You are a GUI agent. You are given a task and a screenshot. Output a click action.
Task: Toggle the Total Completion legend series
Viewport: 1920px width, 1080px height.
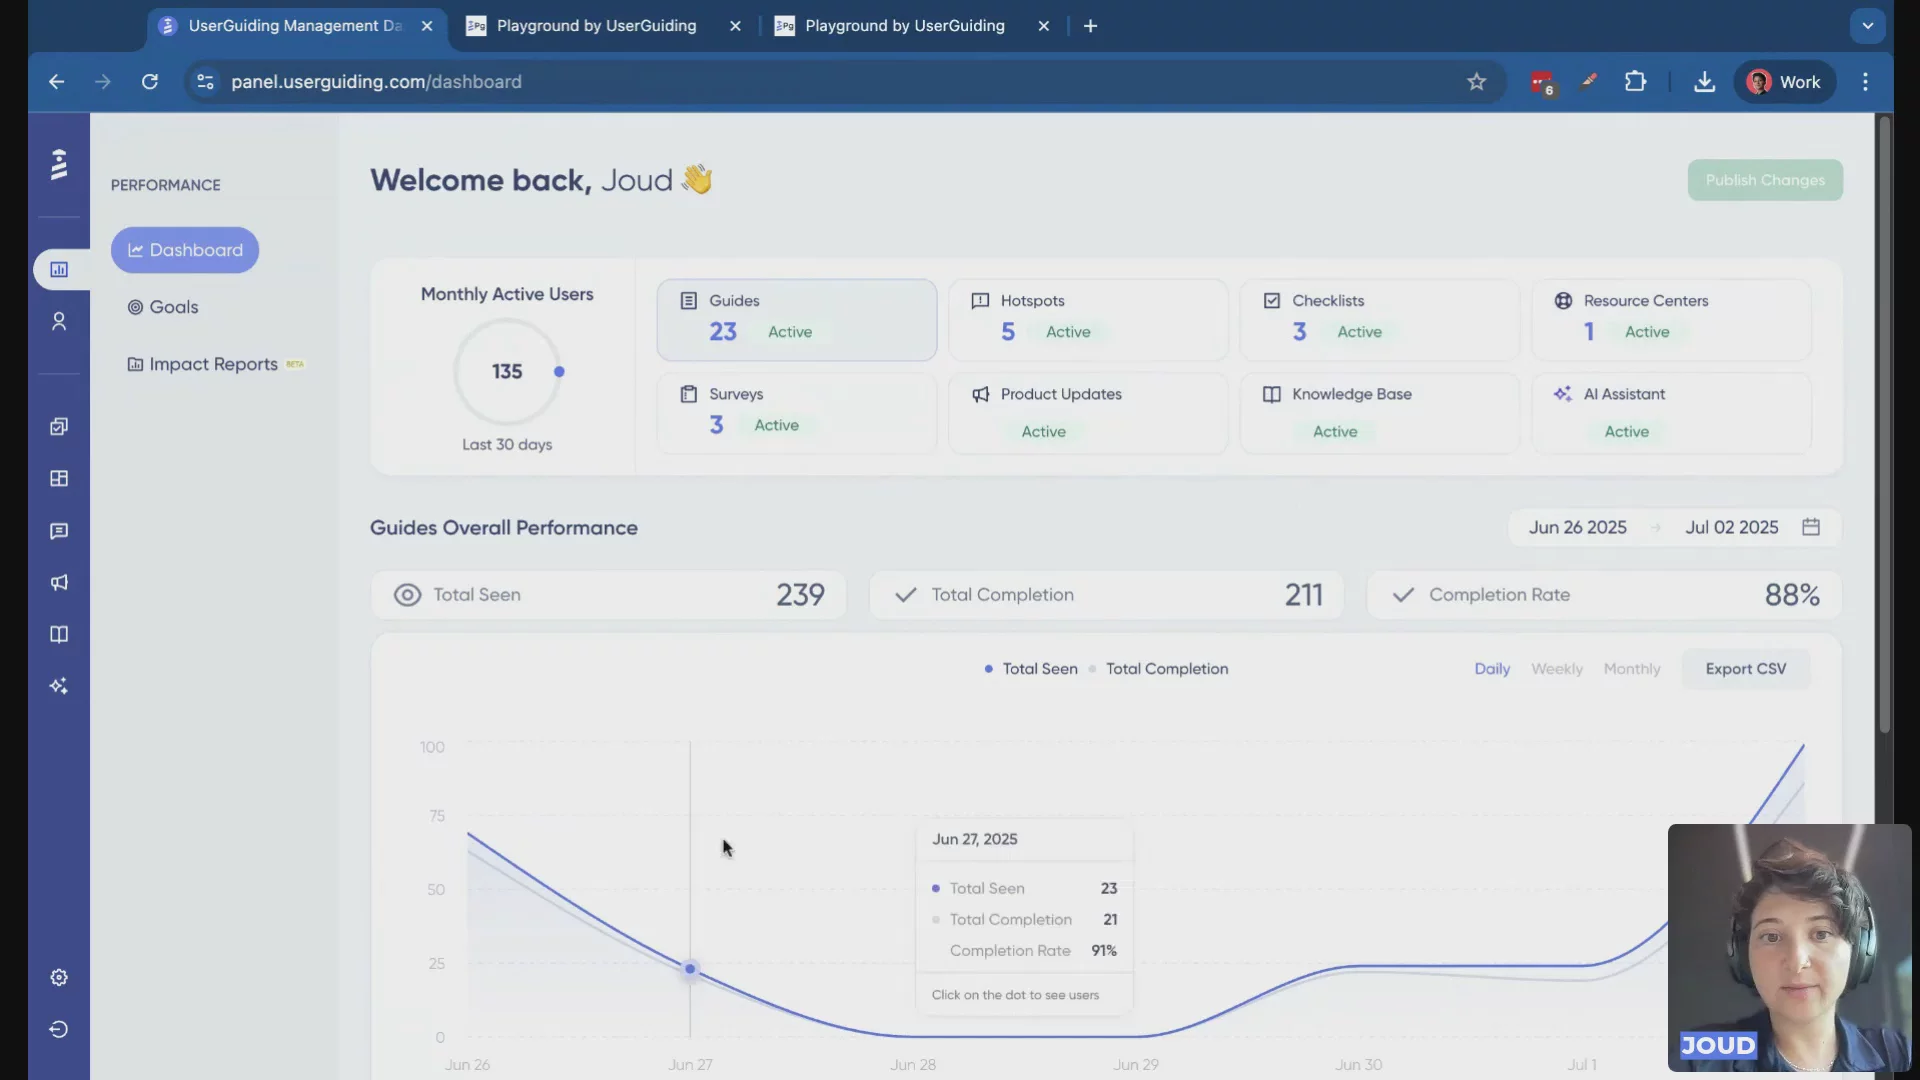[1158, 669]
